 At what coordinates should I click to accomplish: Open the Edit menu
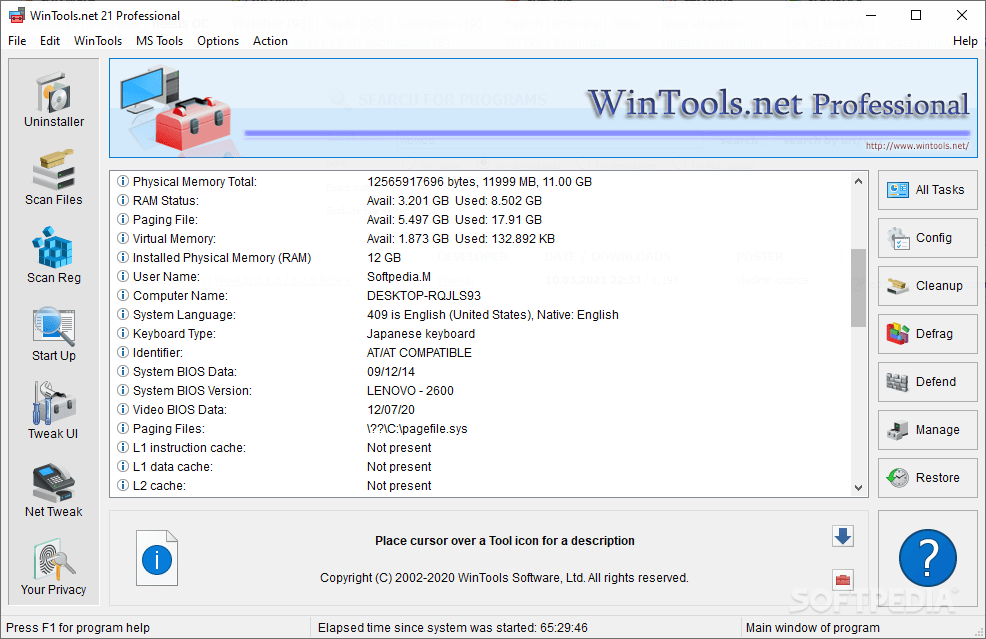pos(50,41)
